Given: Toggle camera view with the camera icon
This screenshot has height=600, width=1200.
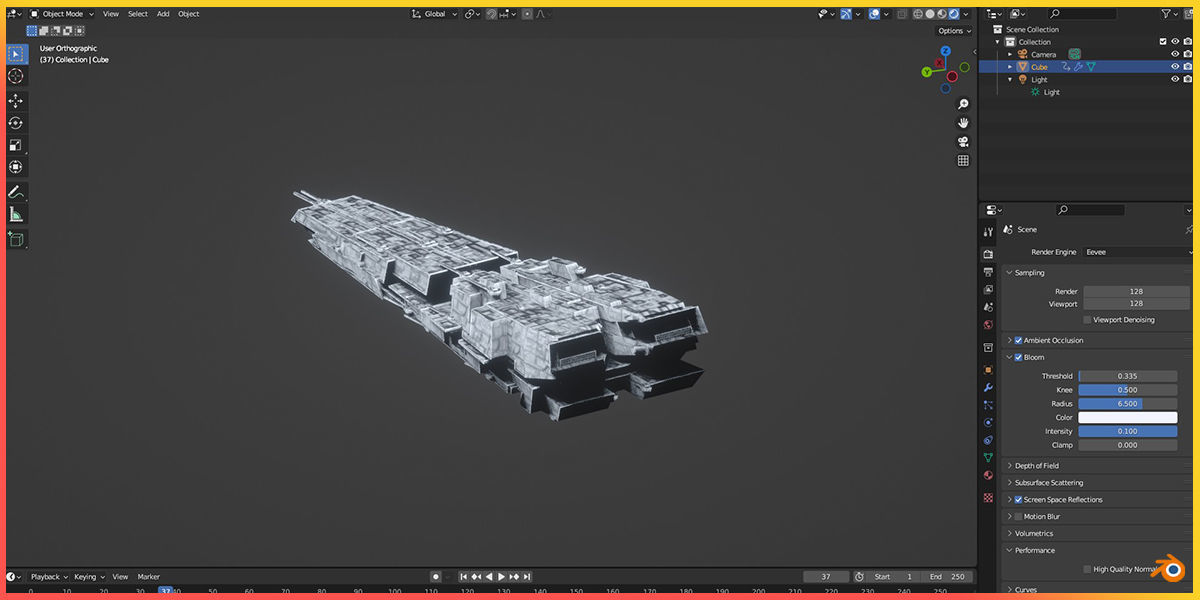Looking at the screenshot, I should pyautogui.click(x=963, y=142).
